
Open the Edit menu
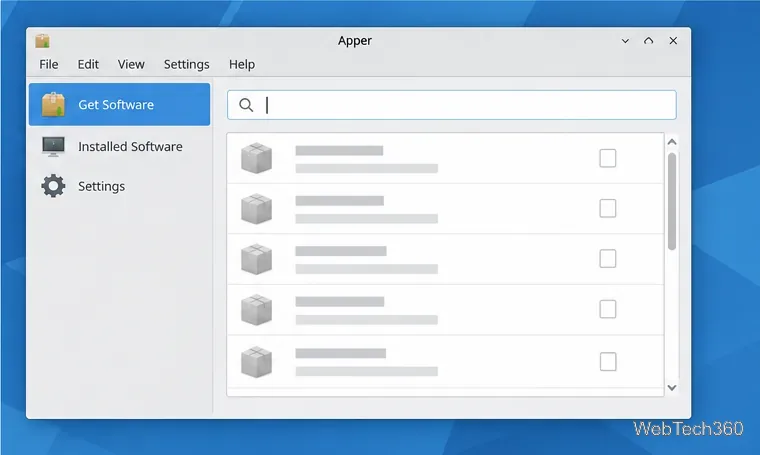[x=88, y=64]
